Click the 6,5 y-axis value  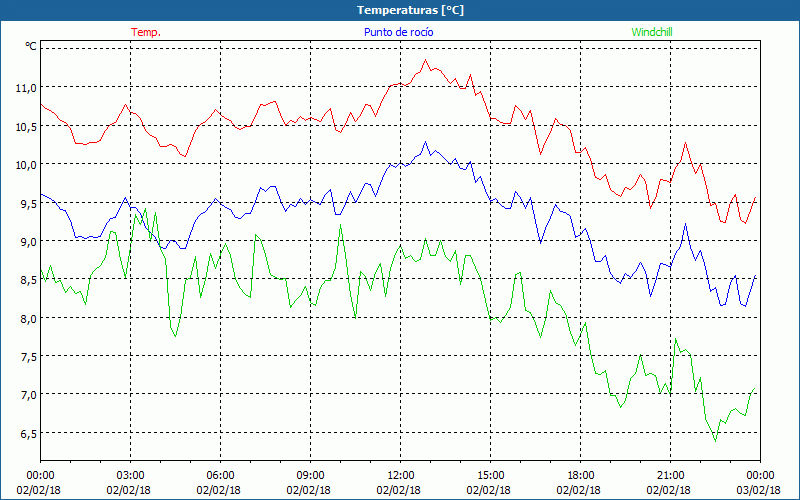pos(29,434)
